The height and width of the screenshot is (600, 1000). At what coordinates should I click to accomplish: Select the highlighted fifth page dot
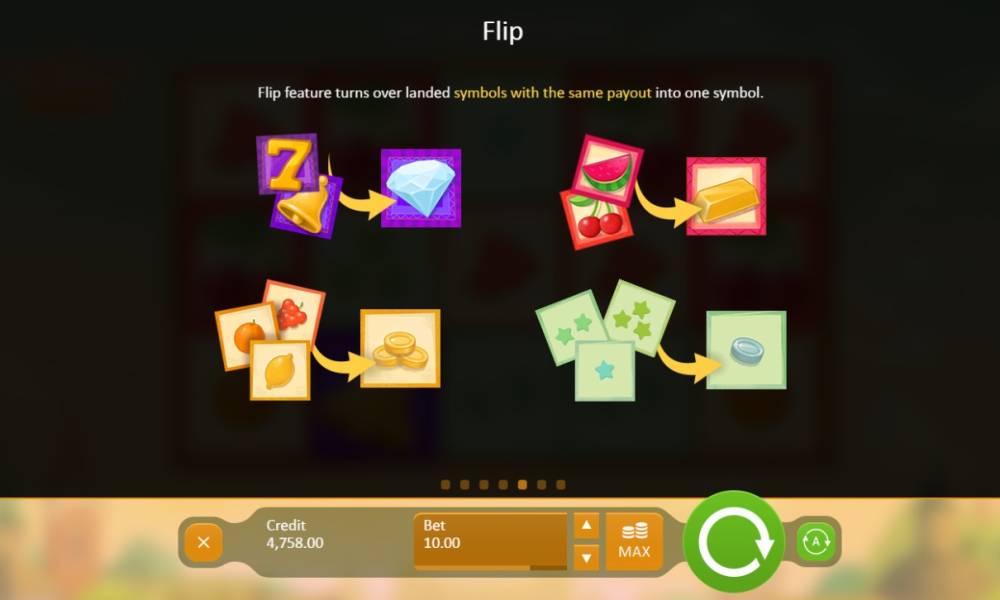(522, 485)
